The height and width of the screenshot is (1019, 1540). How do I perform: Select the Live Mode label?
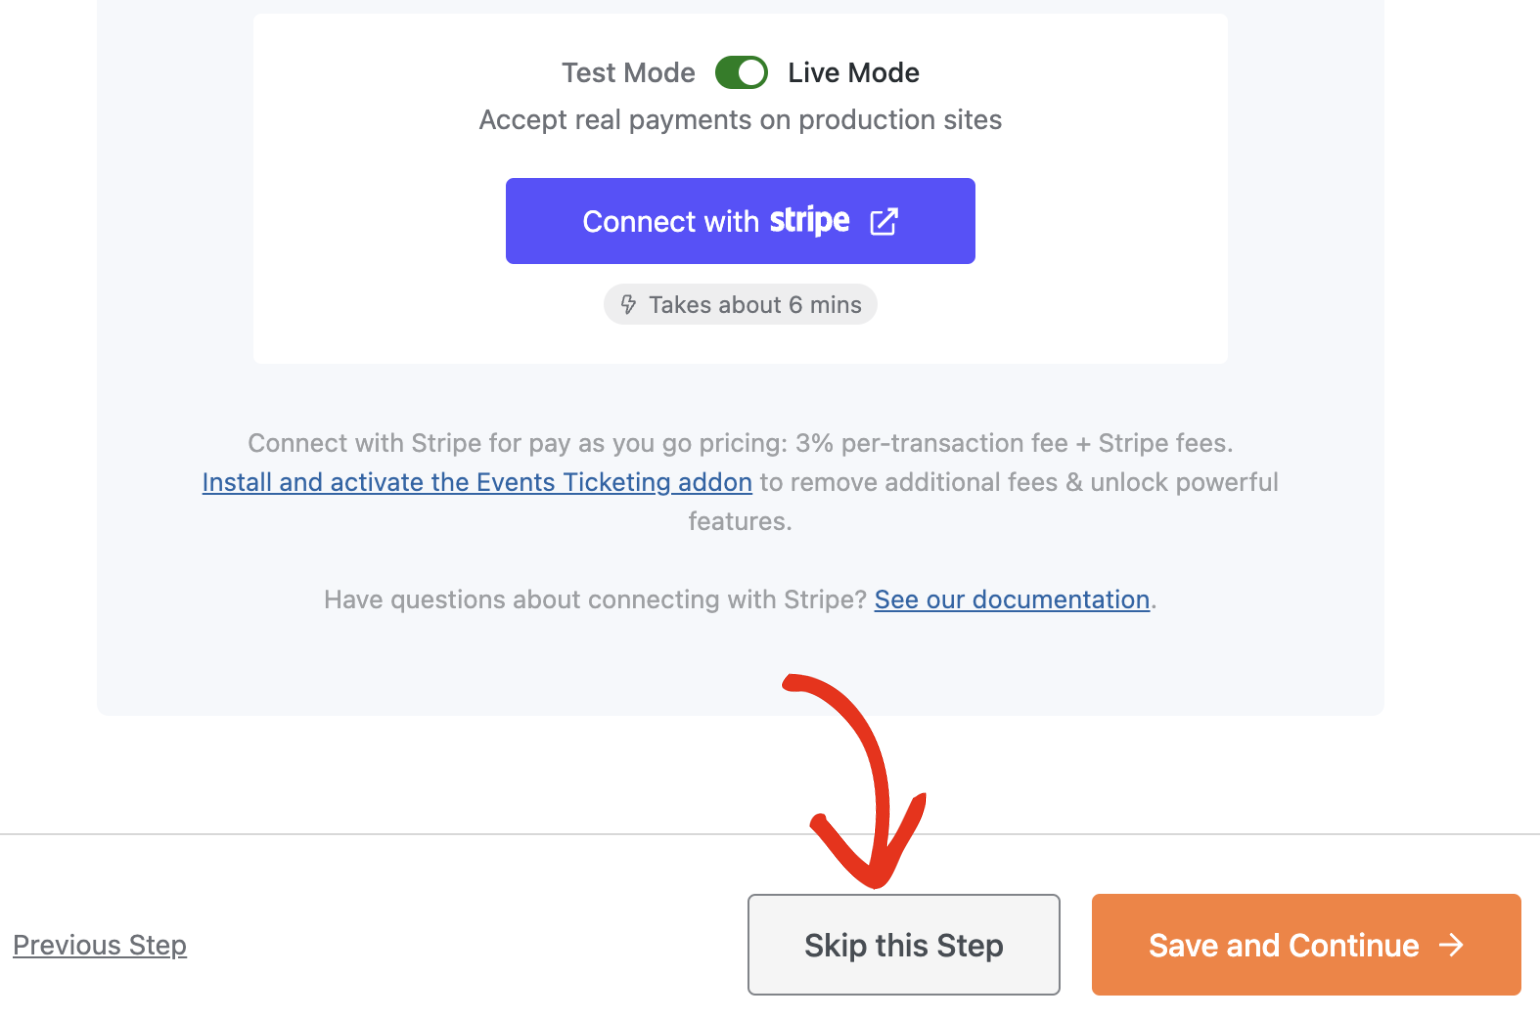pos(854,73)
